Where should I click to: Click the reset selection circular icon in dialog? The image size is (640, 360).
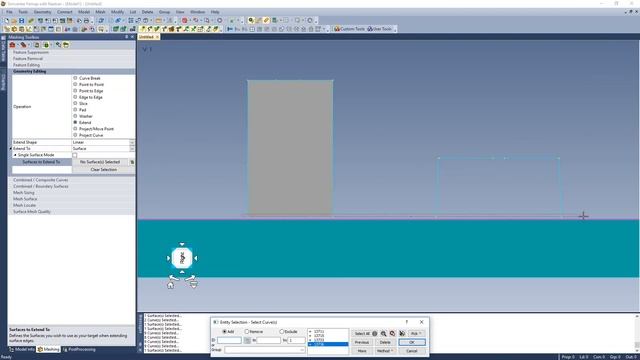click(x=392, y=333)
